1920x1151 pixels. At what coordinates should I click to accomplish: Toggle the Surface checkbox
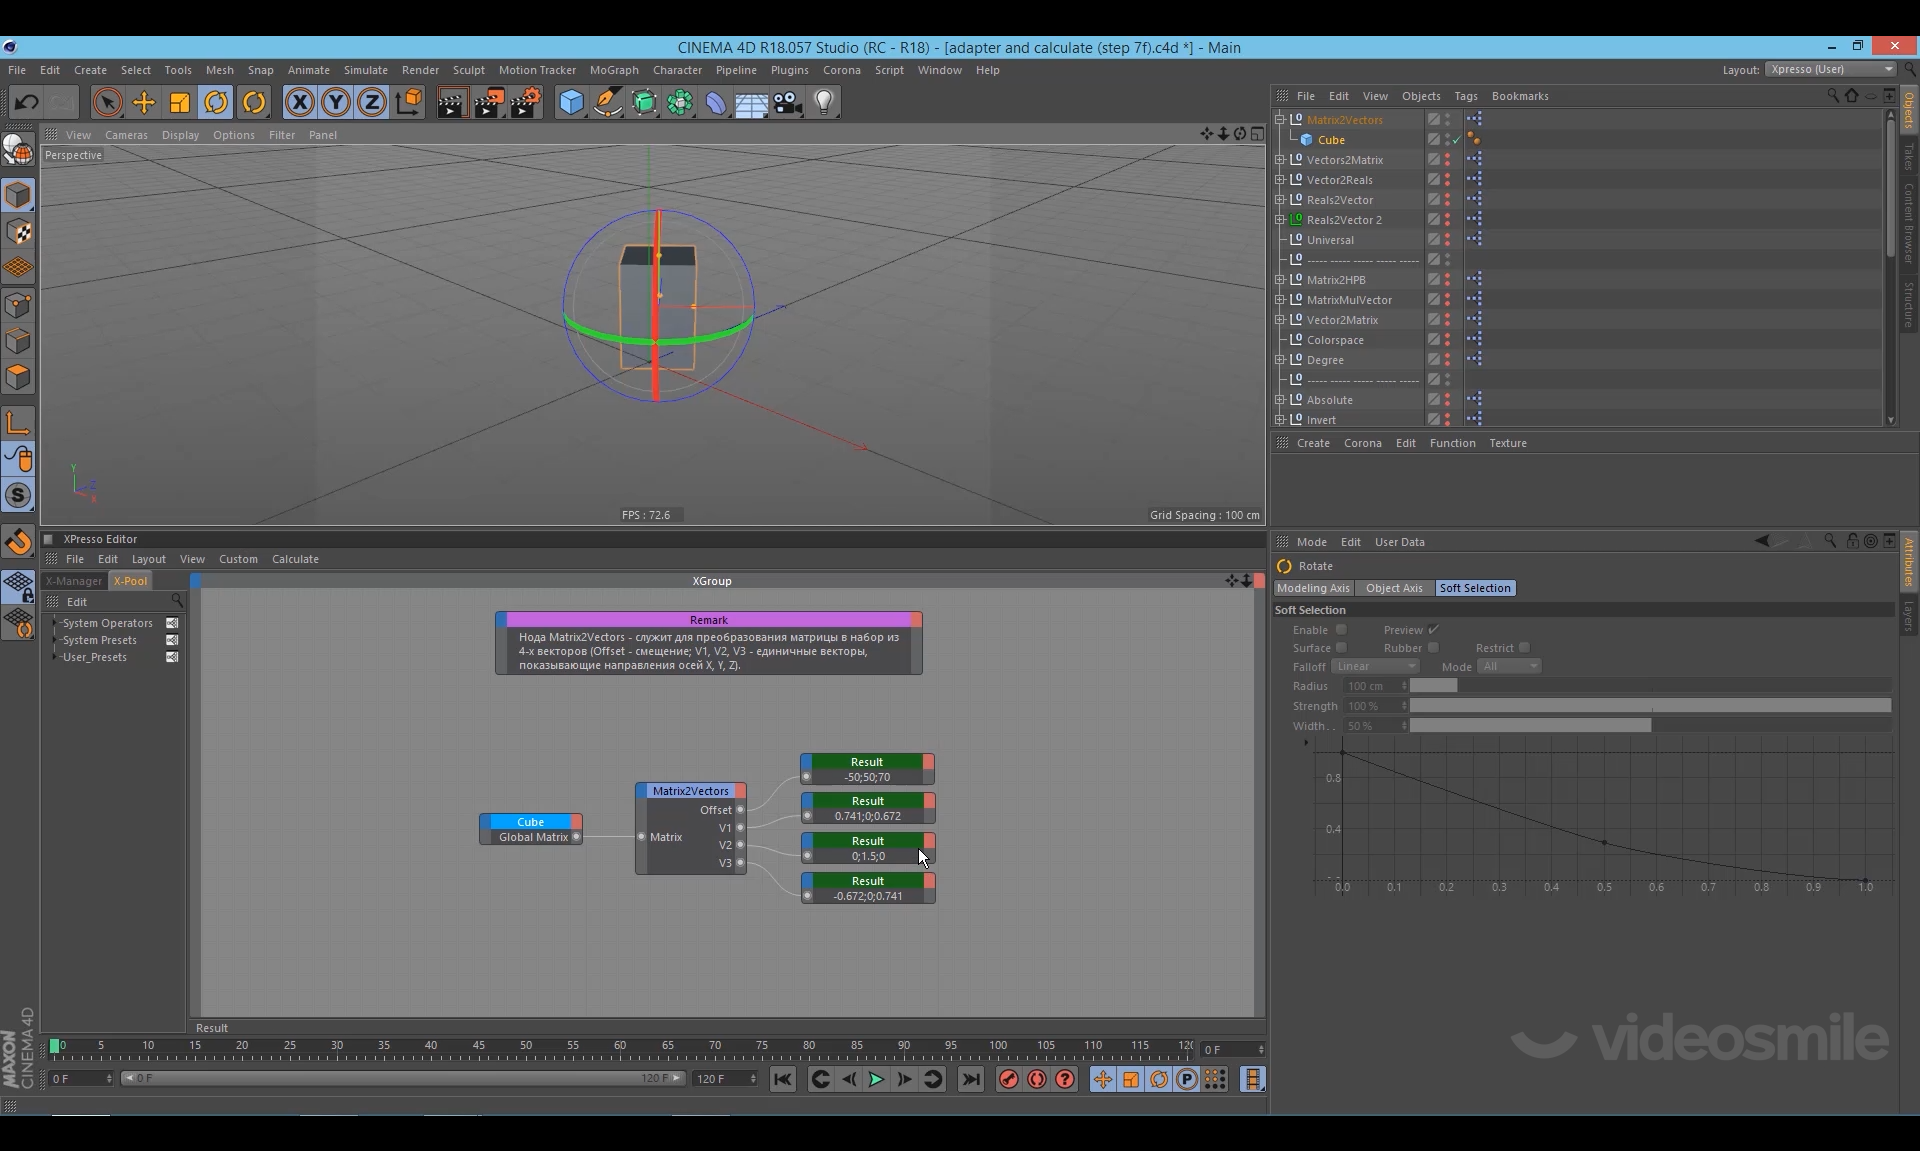[1341, 648]
